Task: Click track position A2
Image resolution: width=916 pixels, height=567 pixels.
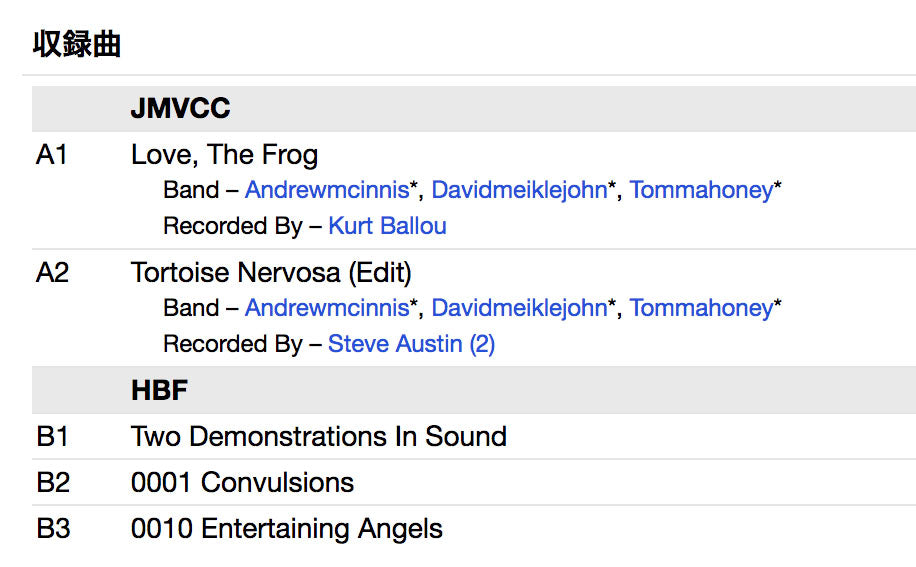Action: (x=52, y=272)
